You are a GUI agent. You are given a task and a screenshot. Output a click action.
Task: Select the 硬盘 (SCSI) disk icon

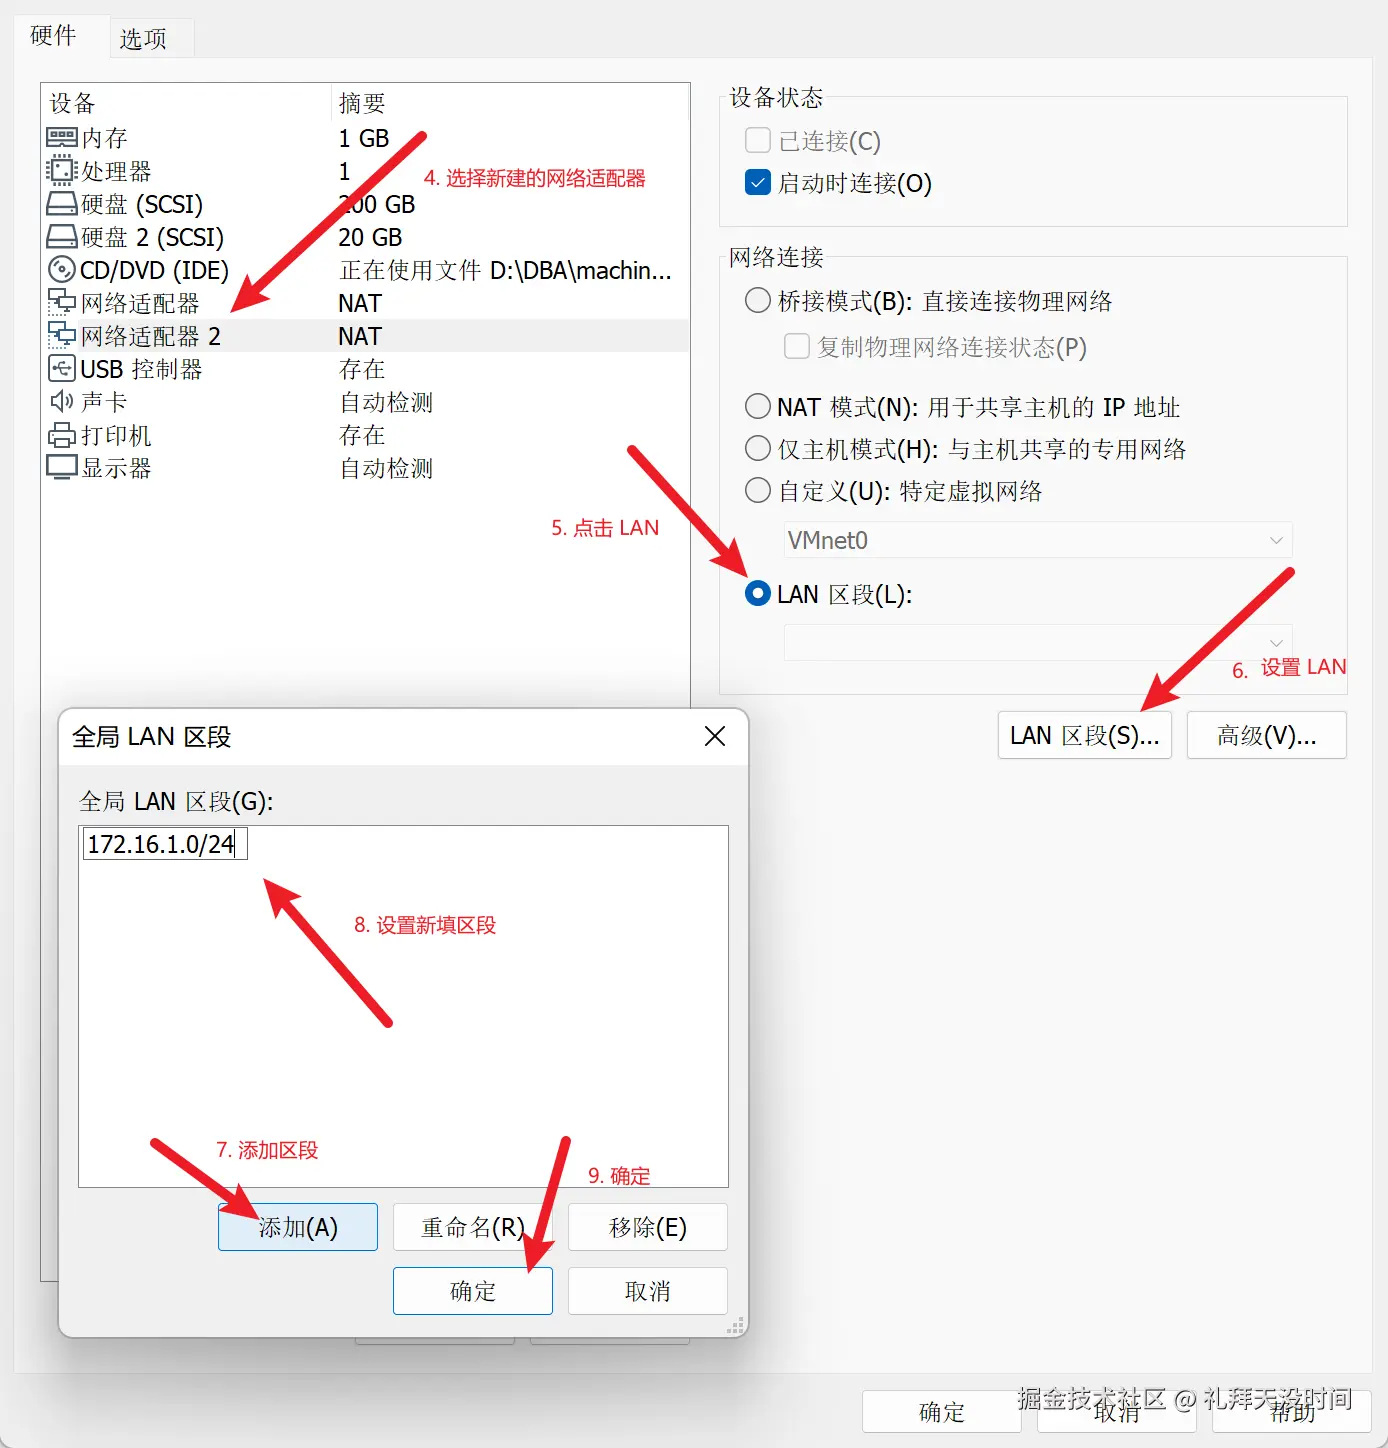(x=62, y=203)
